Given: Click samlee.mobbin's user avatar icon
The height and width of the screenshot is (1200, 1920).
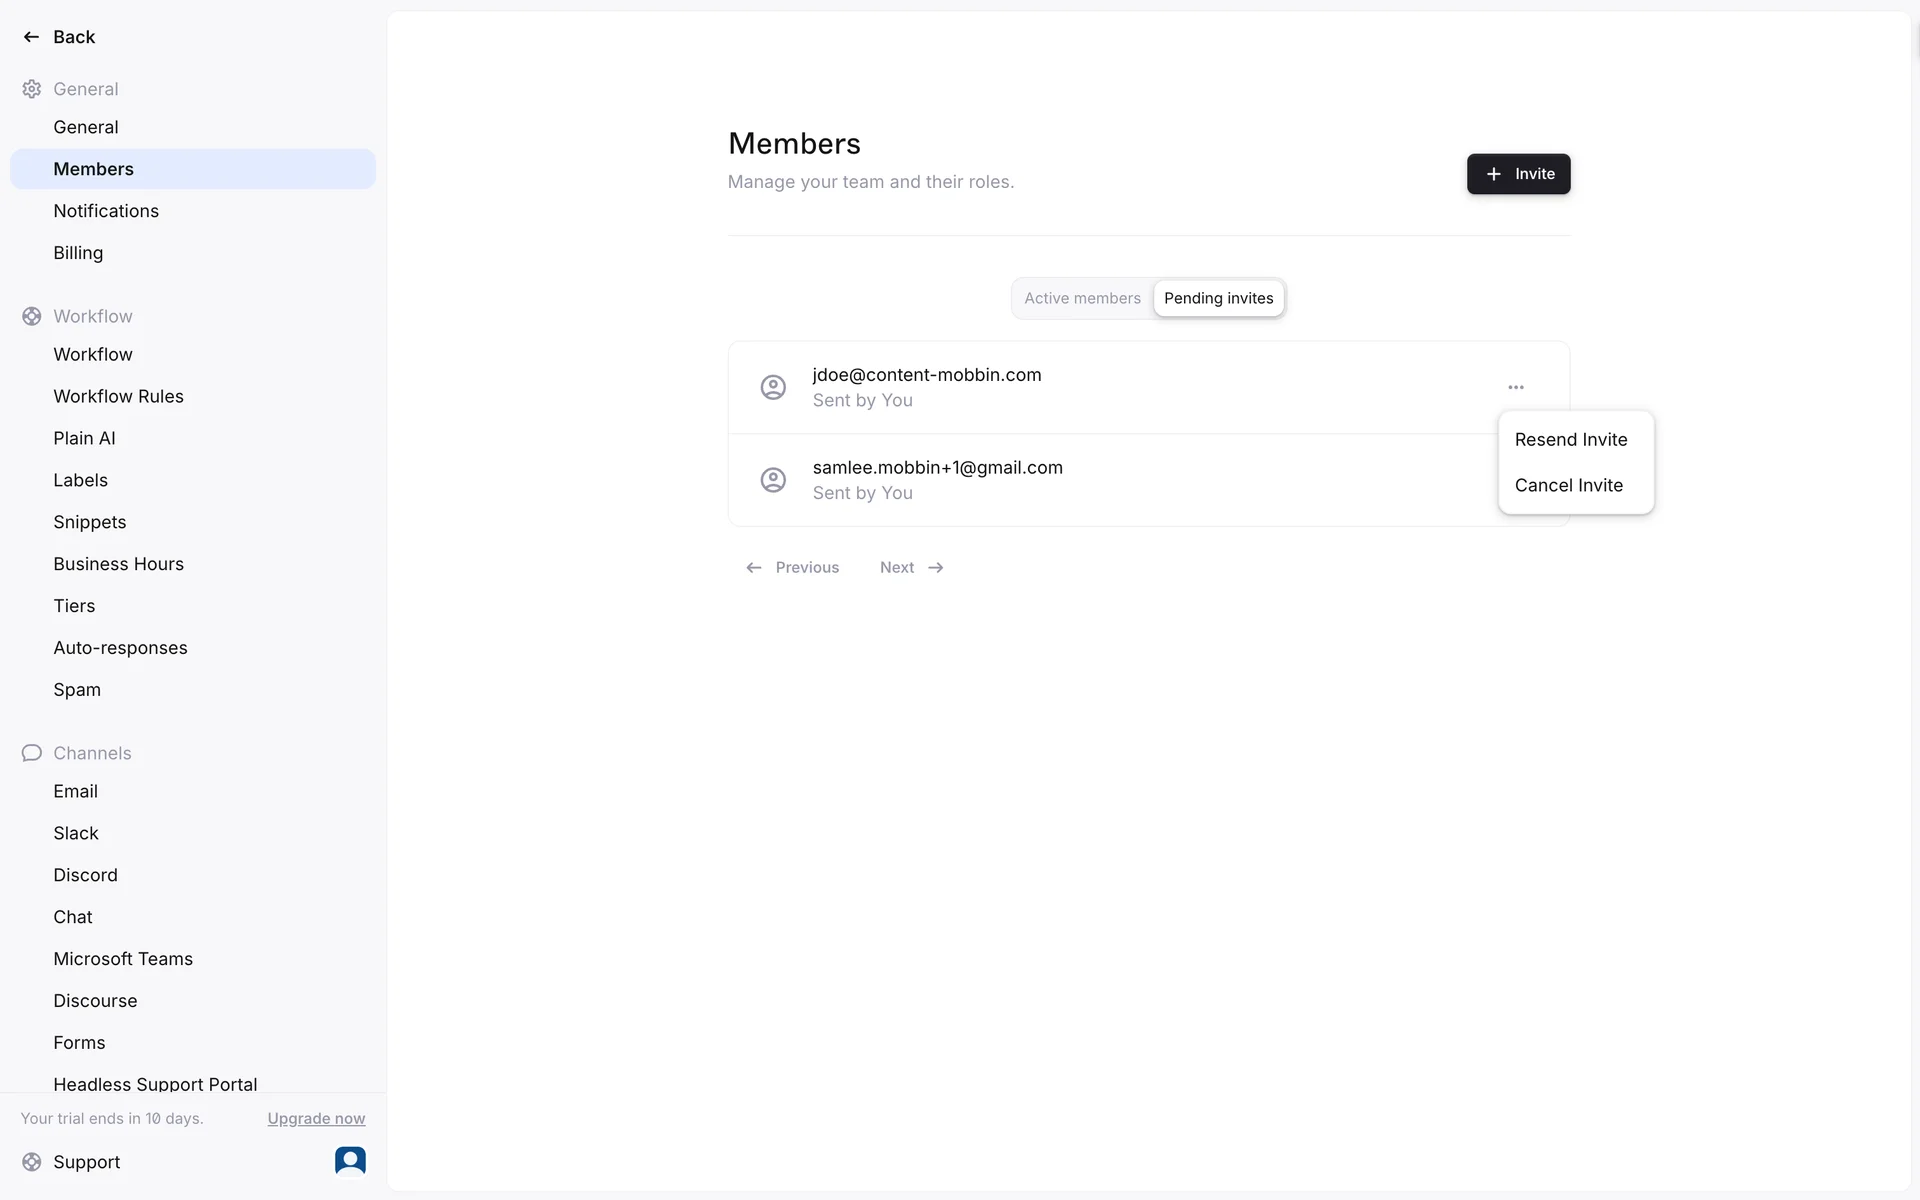Looking at the screenshot, I should (773, 480).
